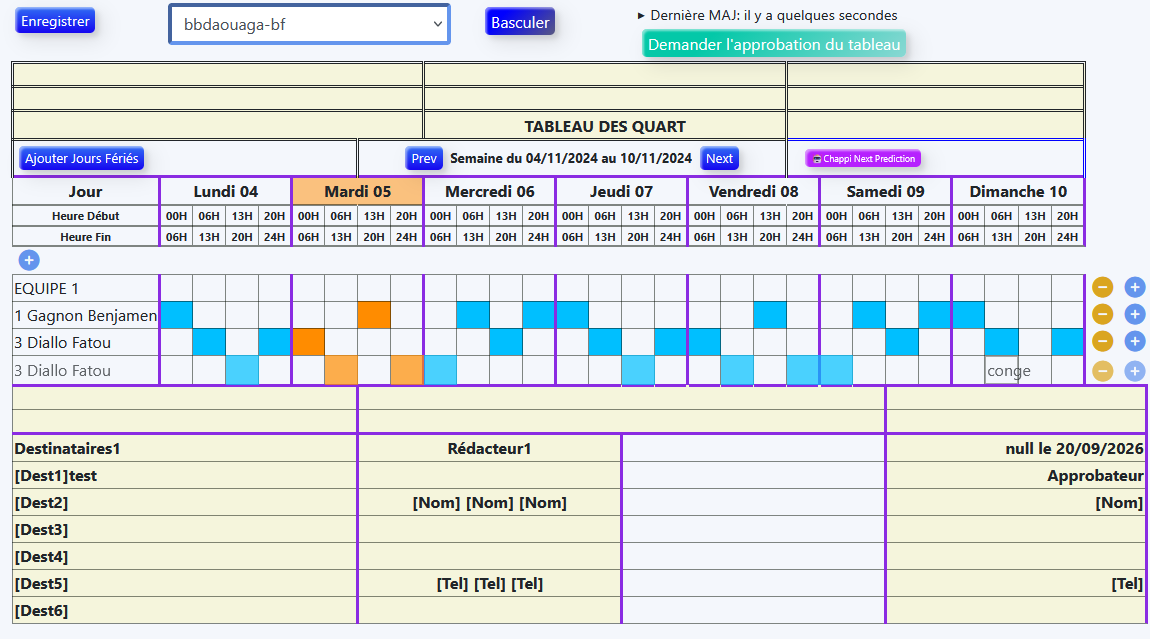The height and width of the screenshot is (639, 1150).
Task: Click the Semaine du 04/11/2024 au 10/11/2024 label
Action: pos(571,158)
